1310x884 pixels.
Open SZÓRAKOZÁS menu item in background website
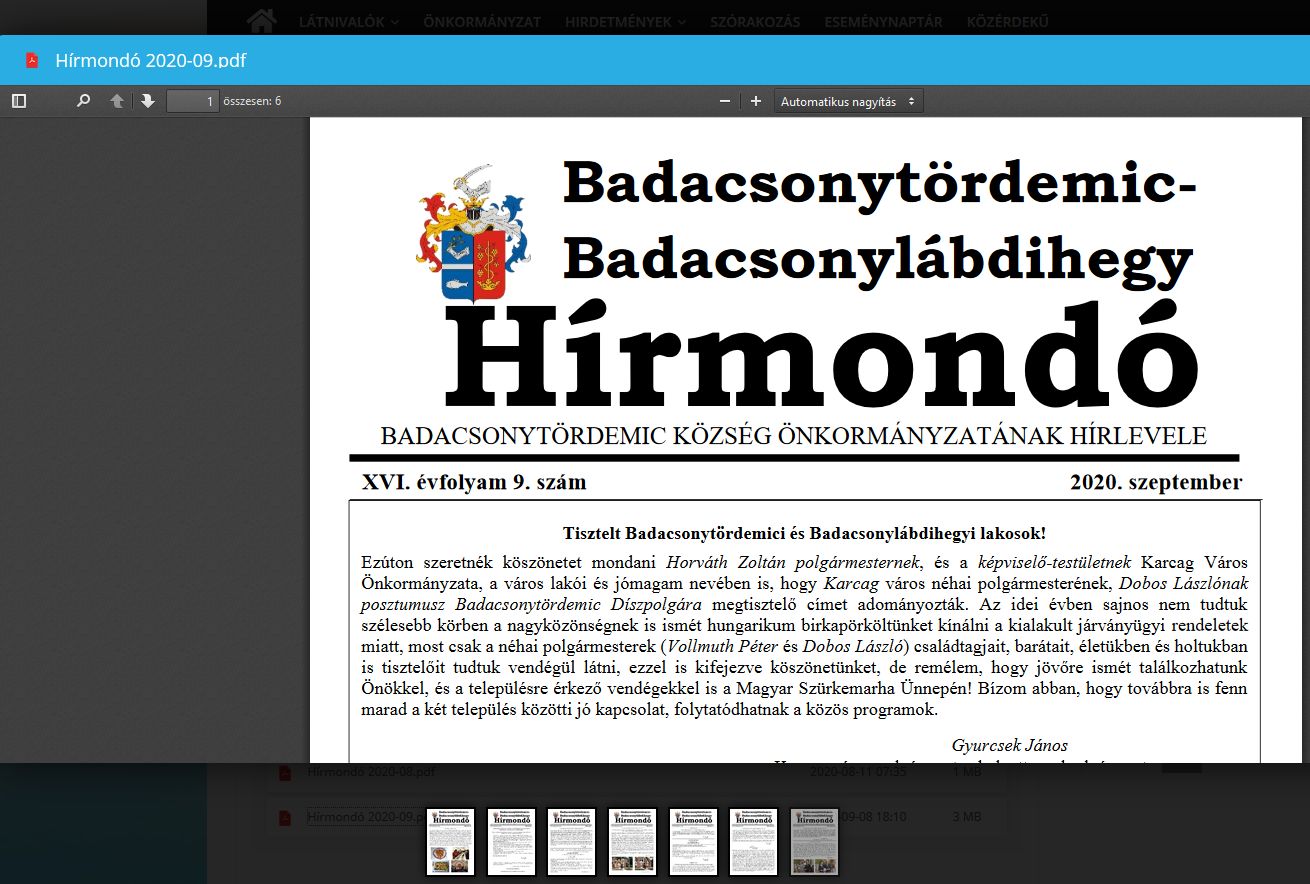tap(755, 21)
